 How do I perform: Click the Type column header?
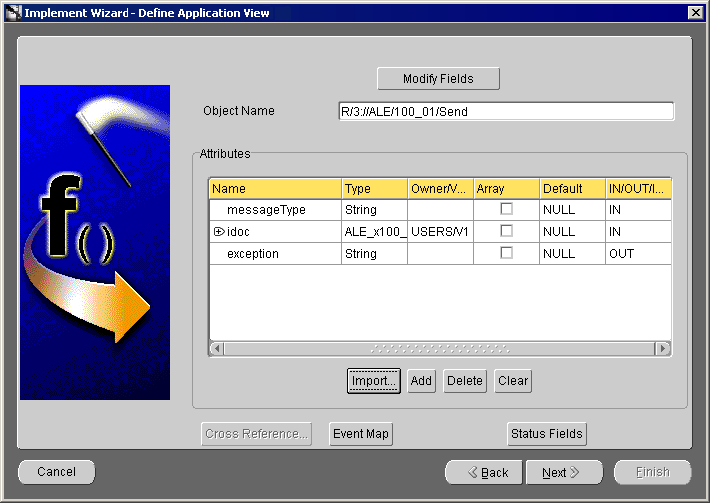(x=374, y=189)
